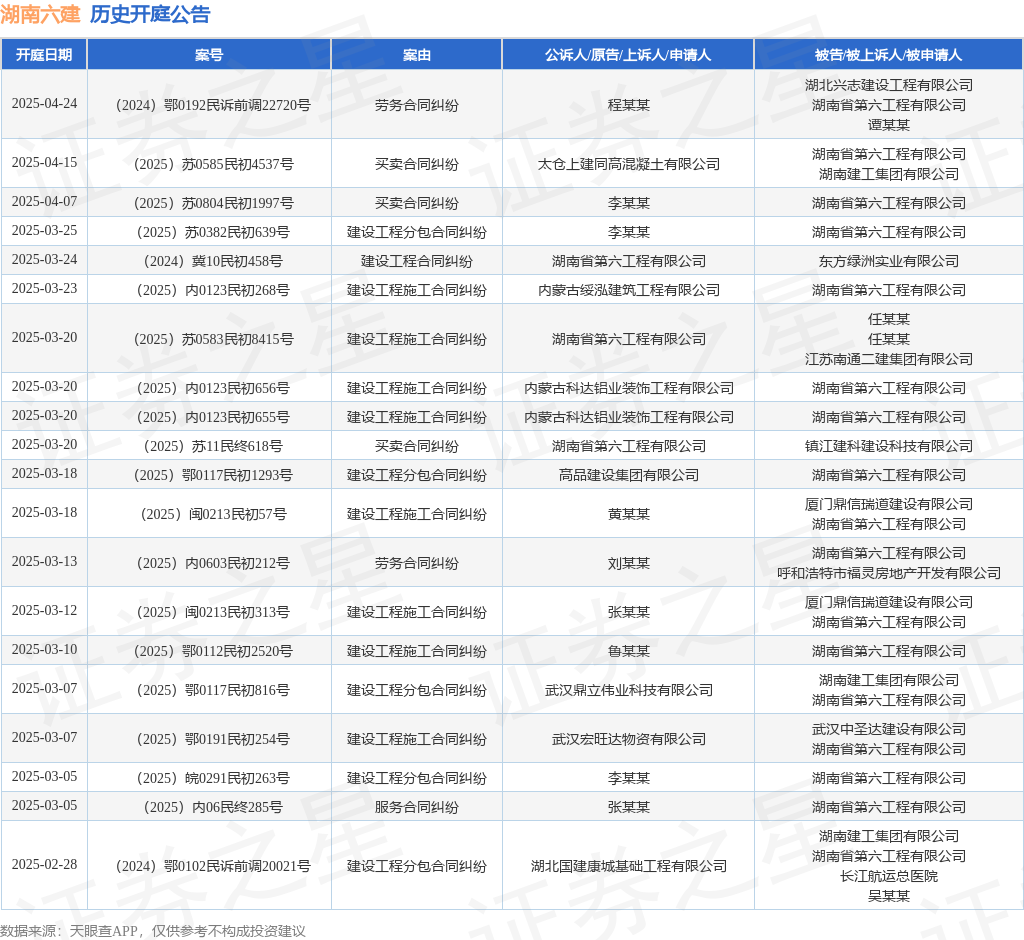
Task: Click plaintiff 武汉鼎立伟业科技有限公司
Action: 628,690
